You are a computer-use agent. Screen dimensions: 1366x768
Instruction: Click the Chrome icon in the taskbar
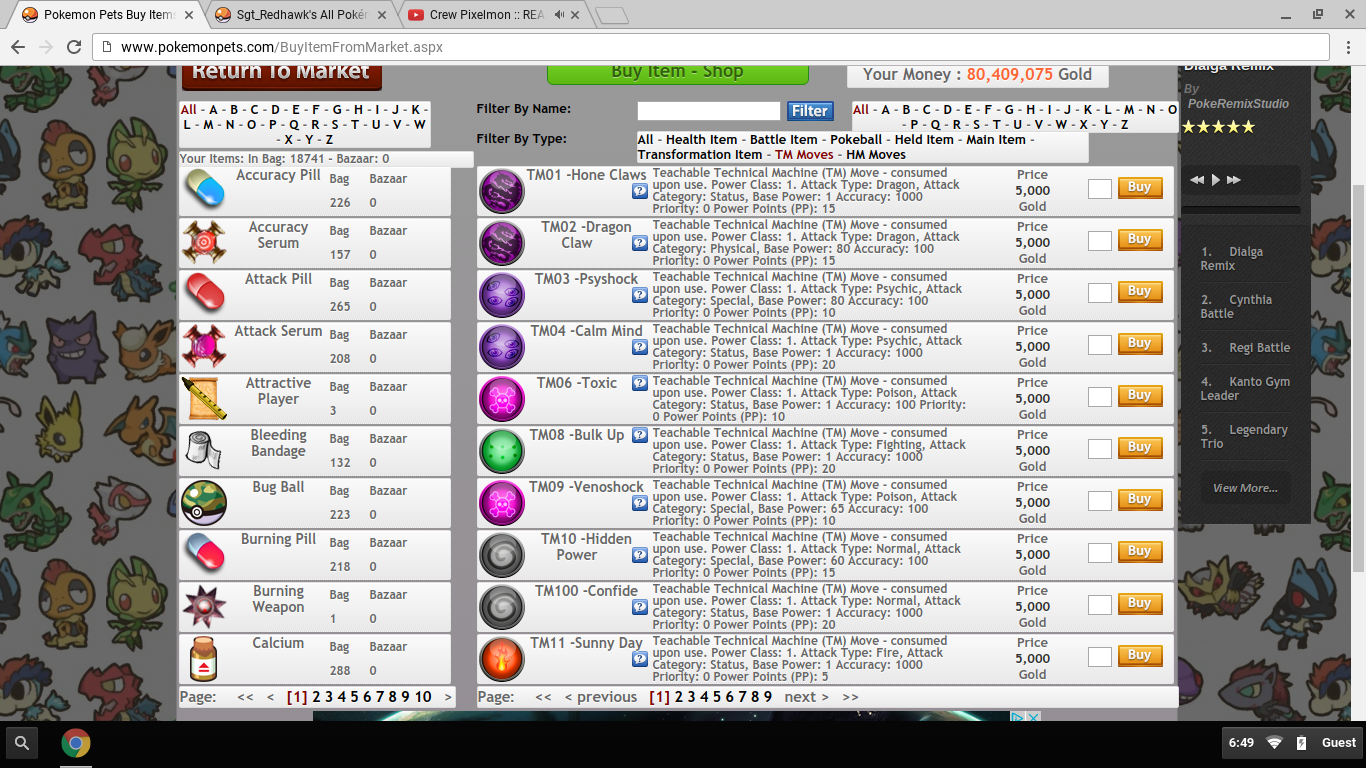click(76, 743)
